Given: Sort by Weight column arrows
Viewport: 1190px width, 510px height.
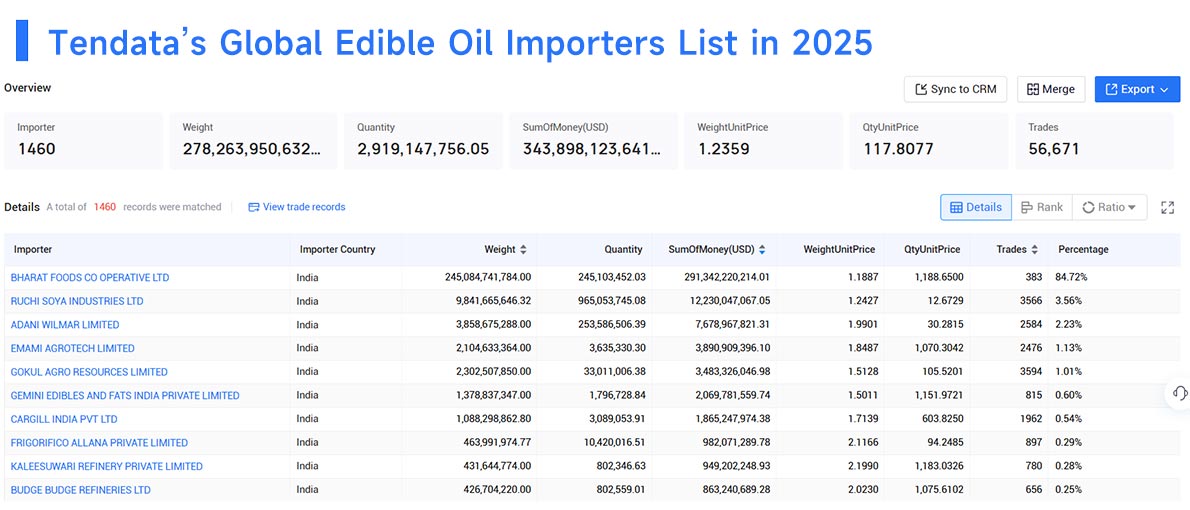Looking at the screenshot, I should point(523,249).
